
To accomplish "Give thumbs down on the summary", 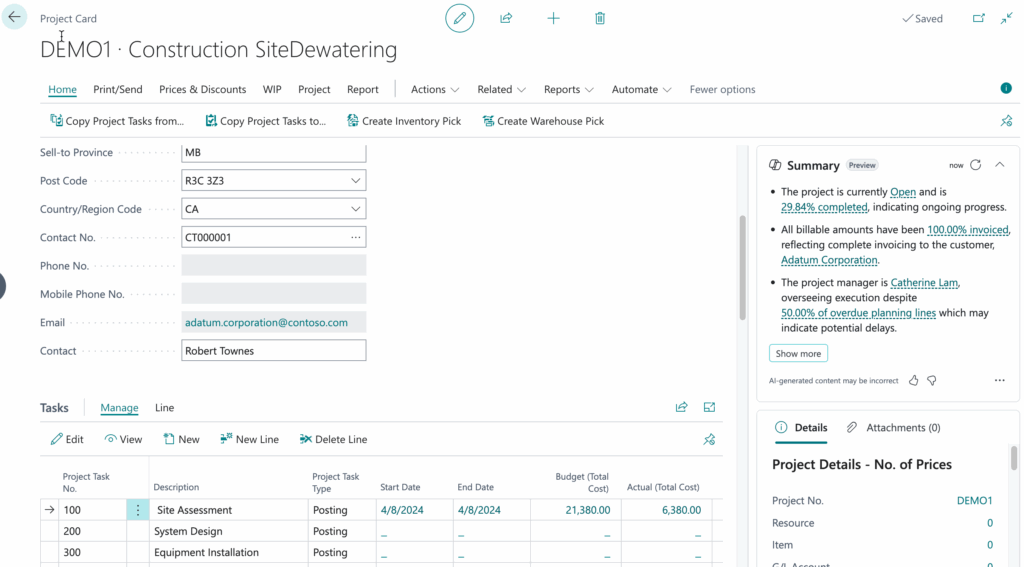I will [x=932, y=380].
